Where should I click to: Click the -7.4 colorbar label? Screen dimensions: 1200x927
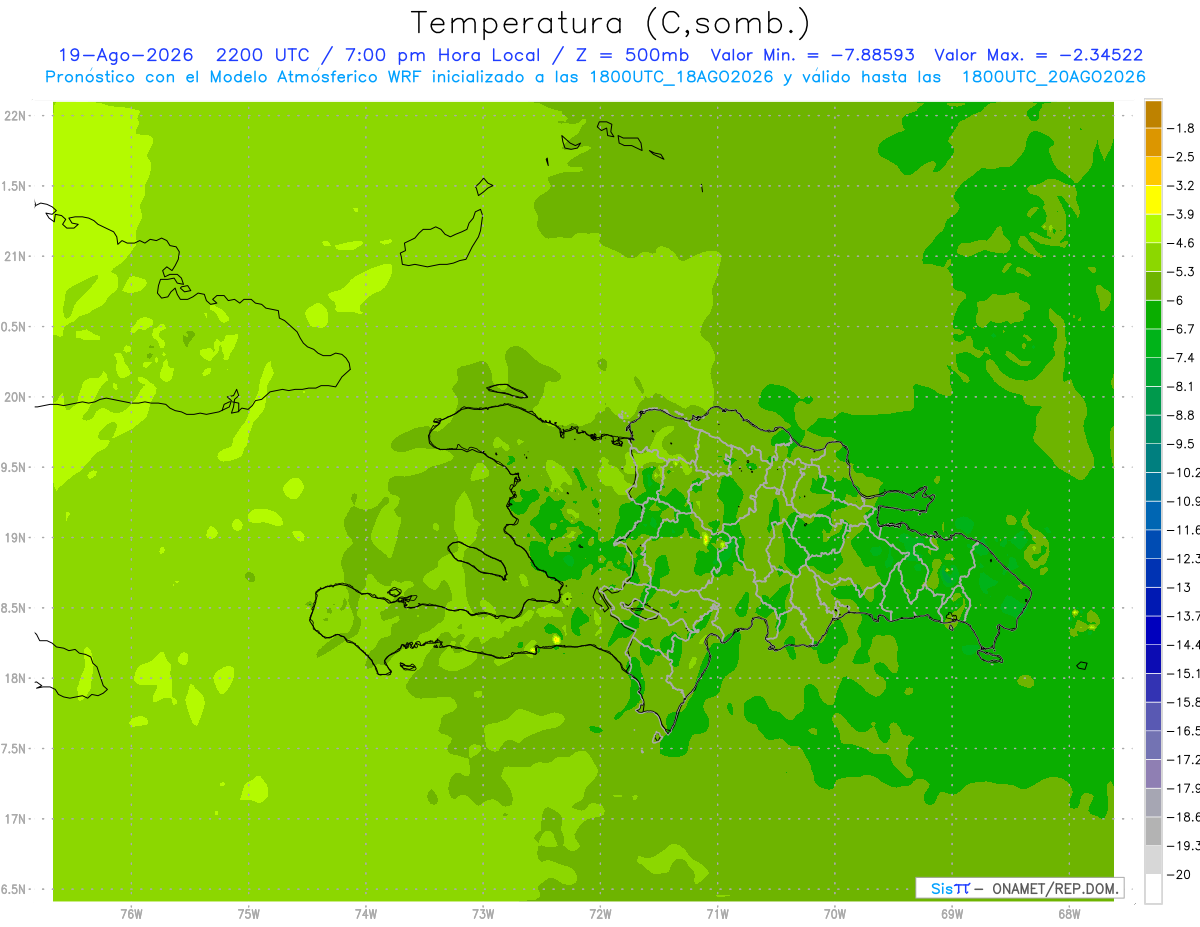pos(1181,357)
